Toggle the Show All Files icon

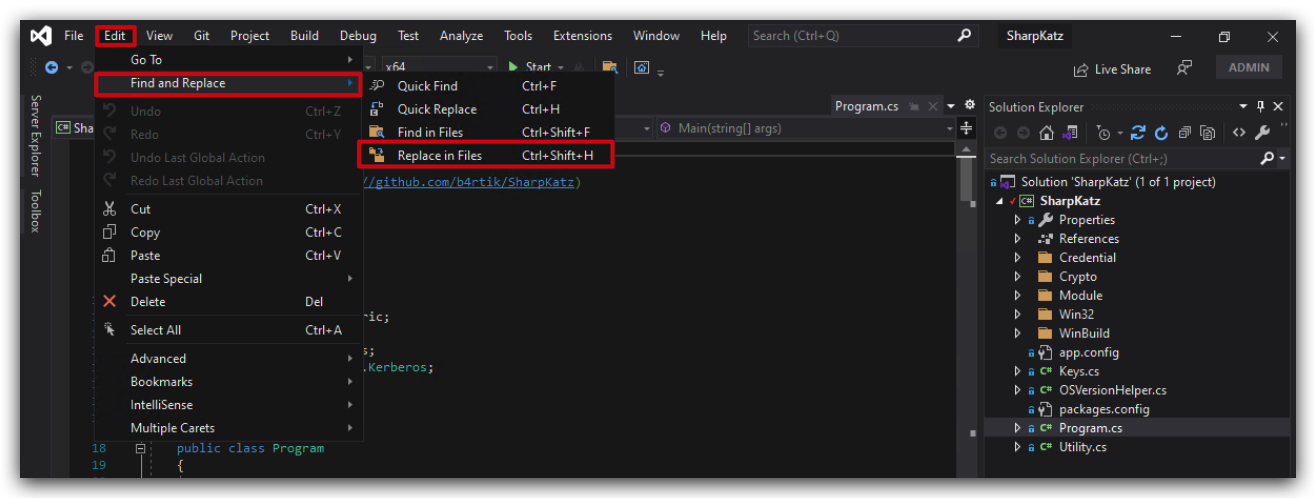(1207, 132)
